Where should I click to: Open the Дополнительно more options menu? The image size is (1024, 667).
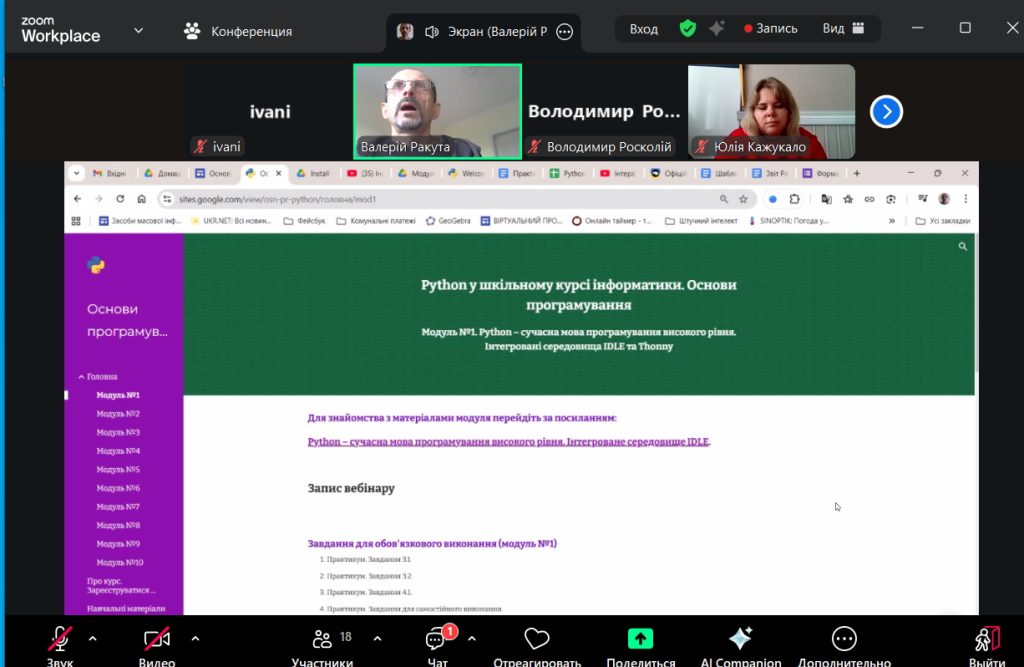844,640
